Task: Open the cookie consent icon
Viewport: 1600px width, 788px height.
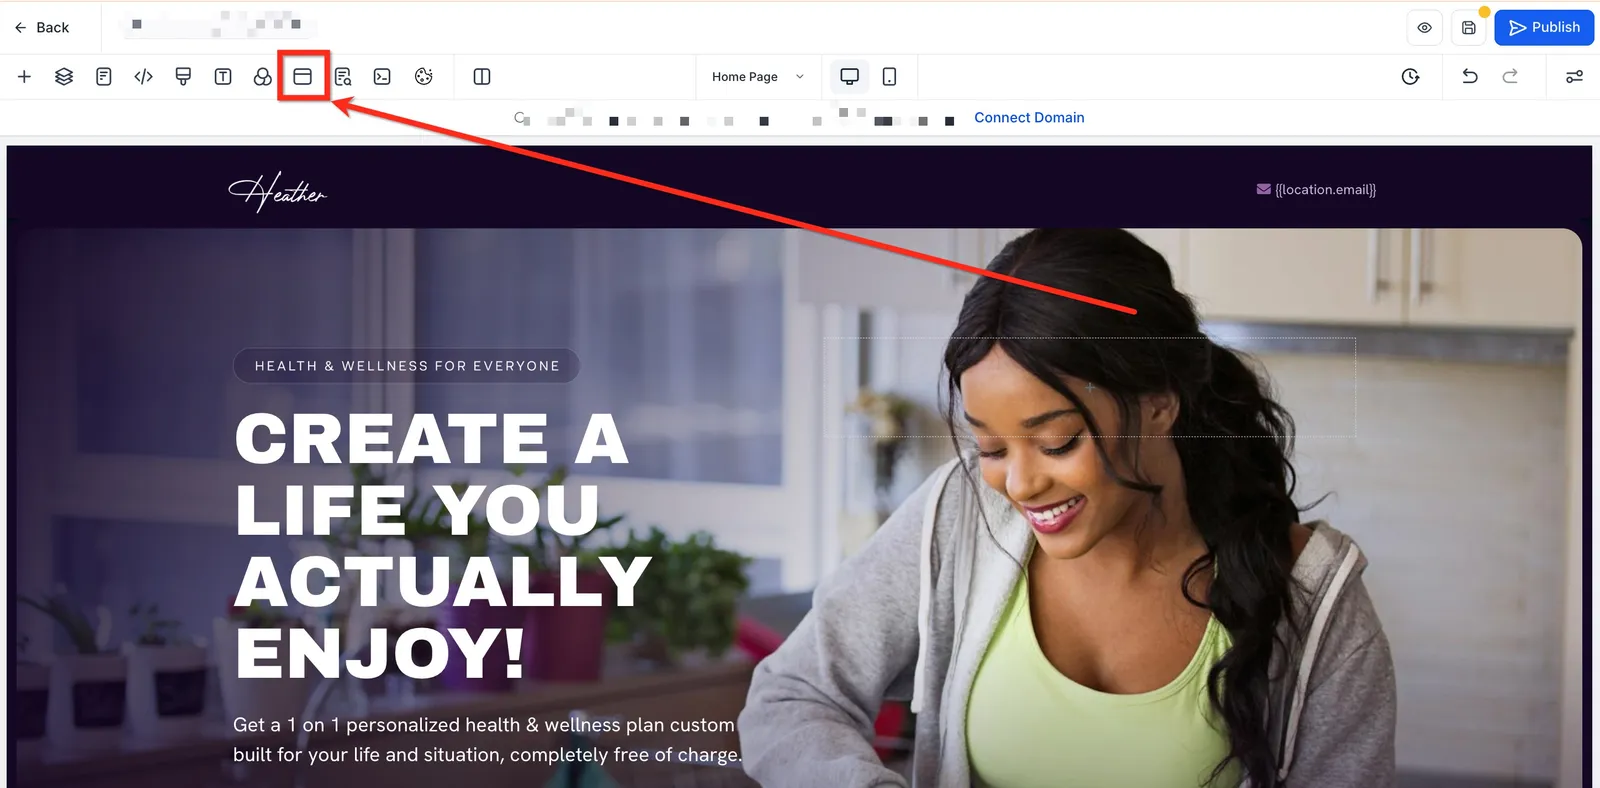Action: click(424, 77)
